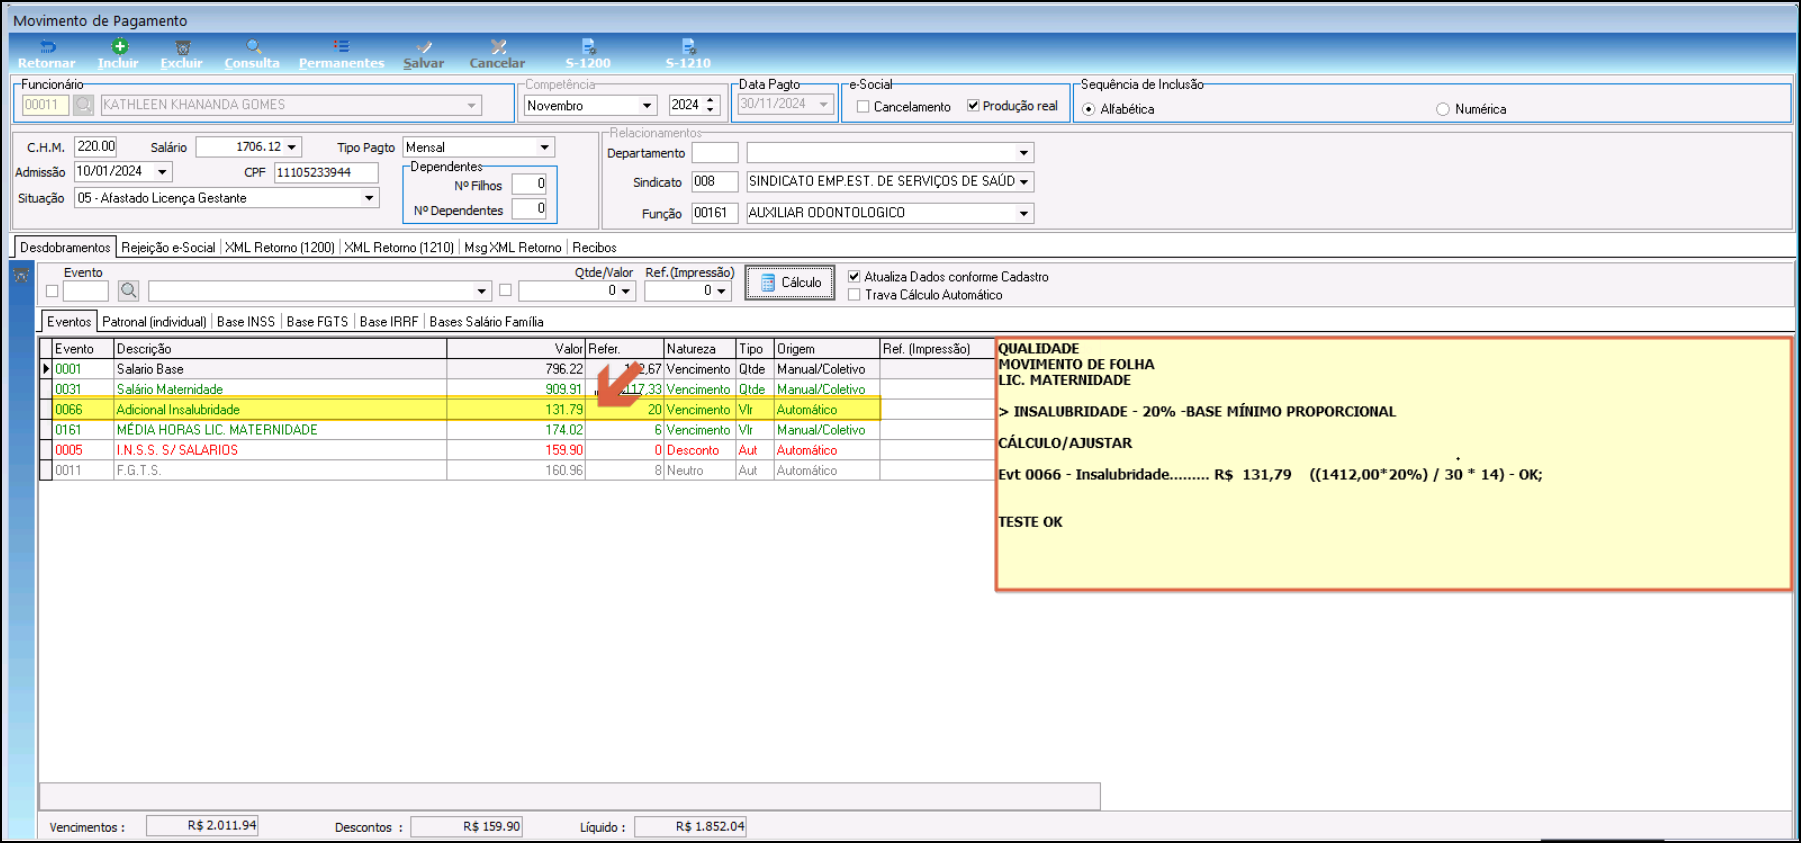The image size is (1801, 843).
Task: Switch to the Desdobramentos tab
Action: [65, 247]
